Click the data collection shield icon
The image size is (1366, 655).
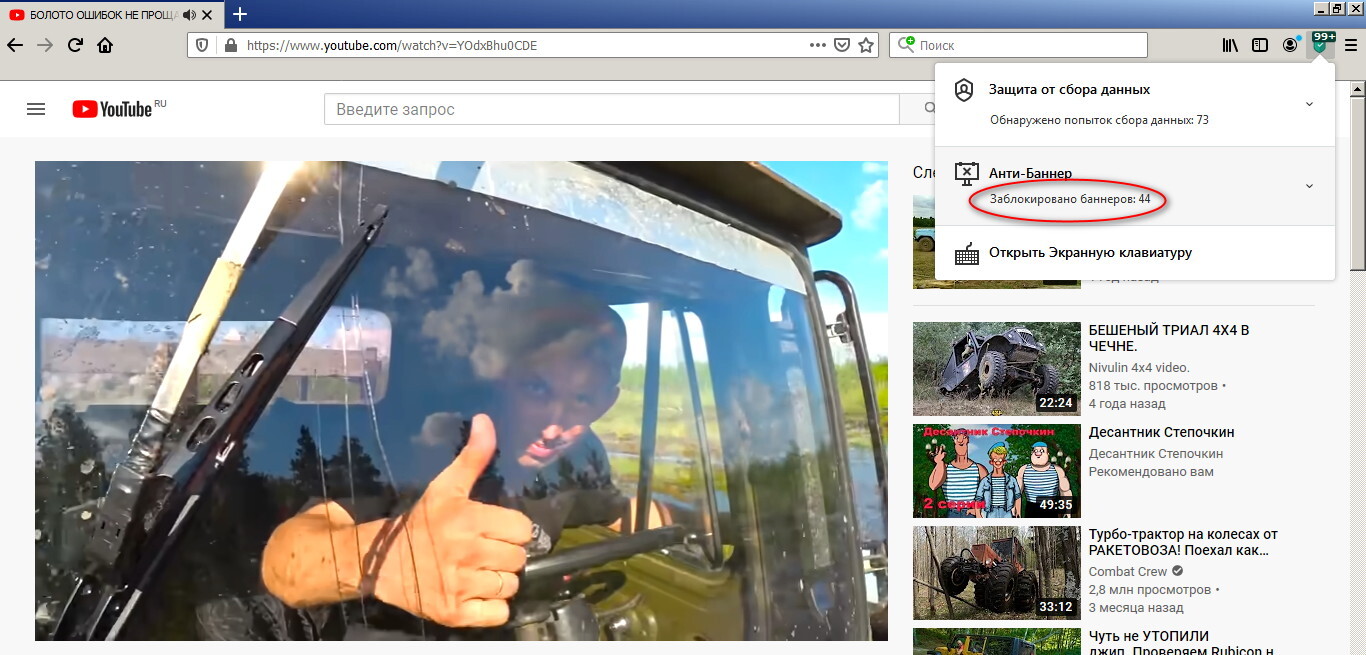(x=964, y=90)
